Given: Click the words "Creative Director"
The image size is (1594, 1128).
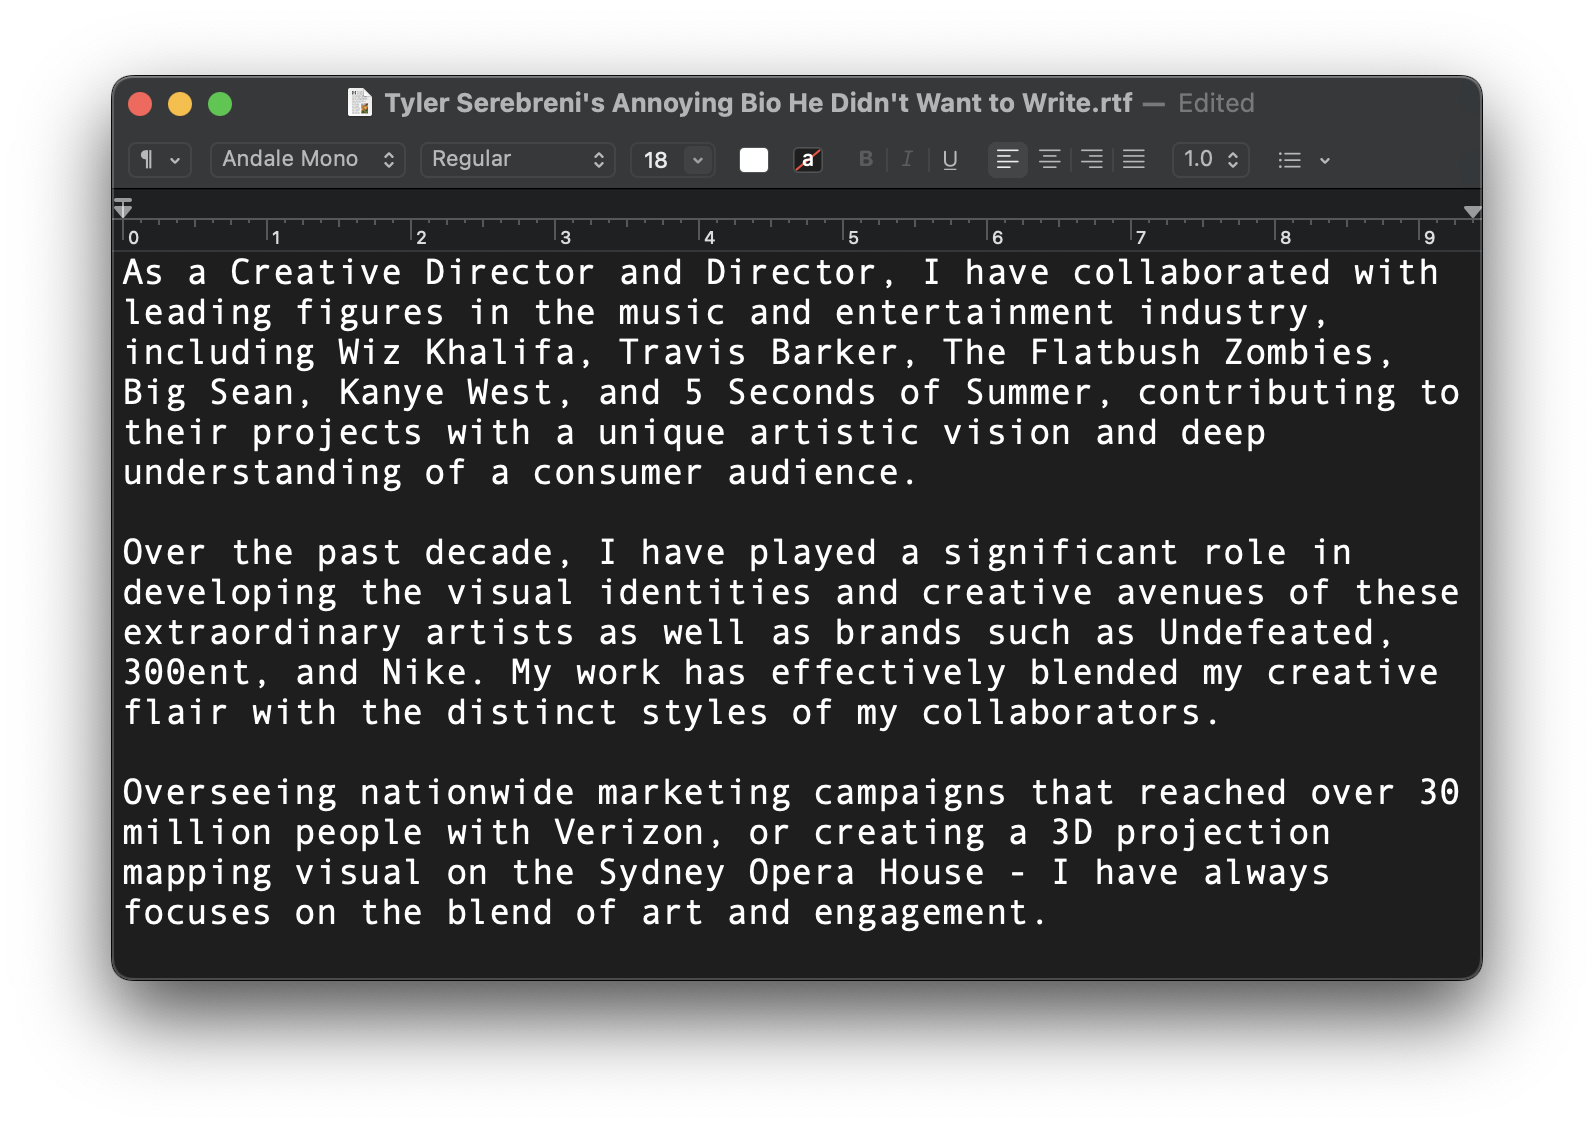Looking at the screenshot, I should (x=413, y=273).
